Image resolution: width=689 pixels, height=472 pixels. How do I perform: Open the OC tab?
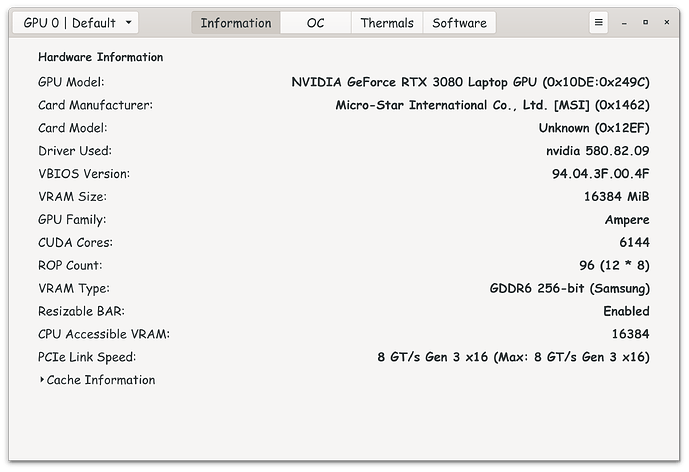click(x=315, y=22)
